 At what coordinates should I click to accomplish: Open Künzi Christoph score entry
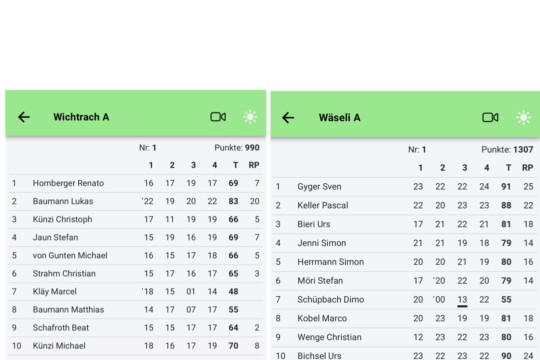point(136,219)
